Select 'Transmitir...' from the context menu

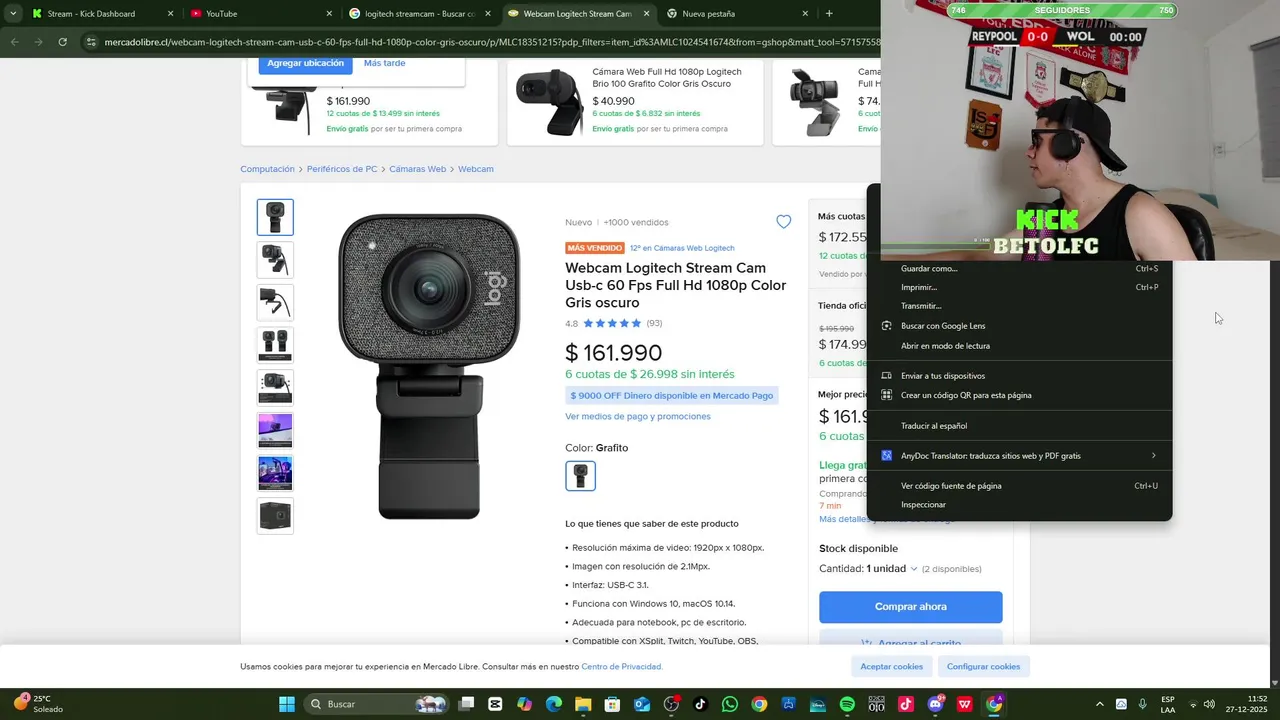(x=1020, y=306)
